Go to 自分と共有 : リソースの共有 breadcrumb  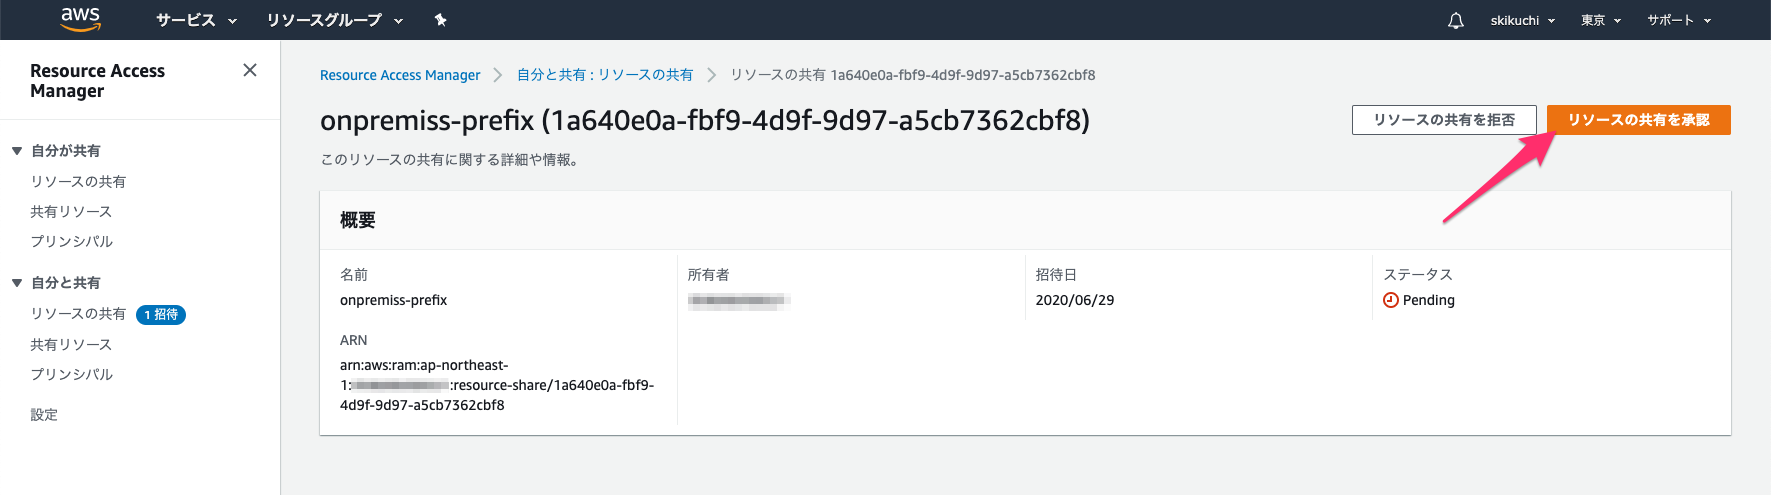coord(605,75)
